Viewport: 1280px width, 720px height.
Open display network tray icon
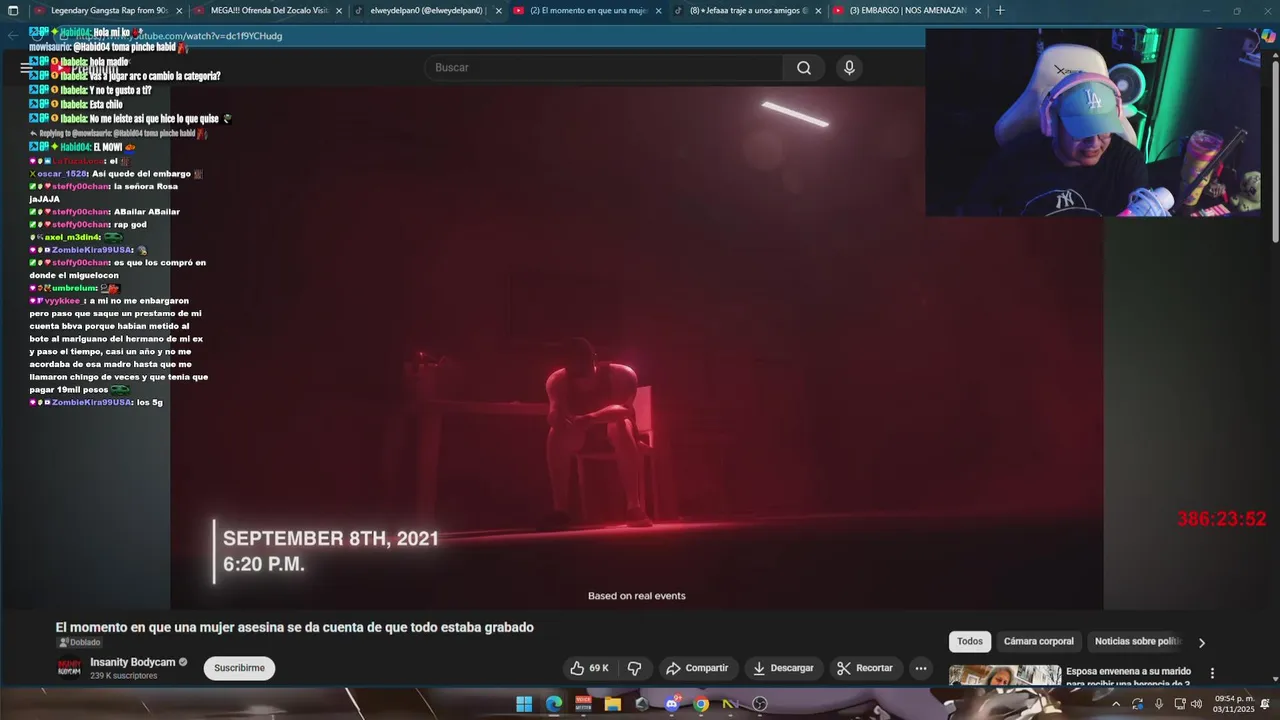[1179, 704]
